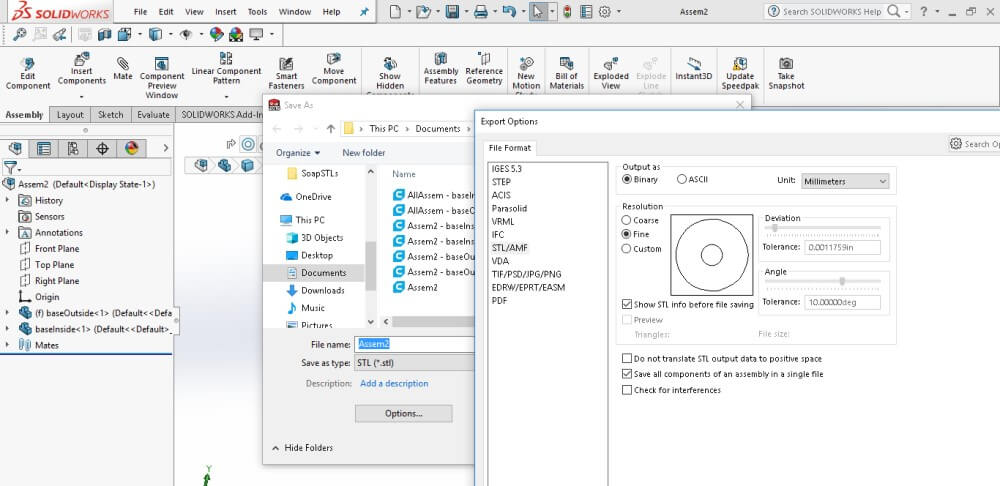Open the Unit Millimeters dropdown
This screenshot has width=1000, height=486.
[844, 181]
